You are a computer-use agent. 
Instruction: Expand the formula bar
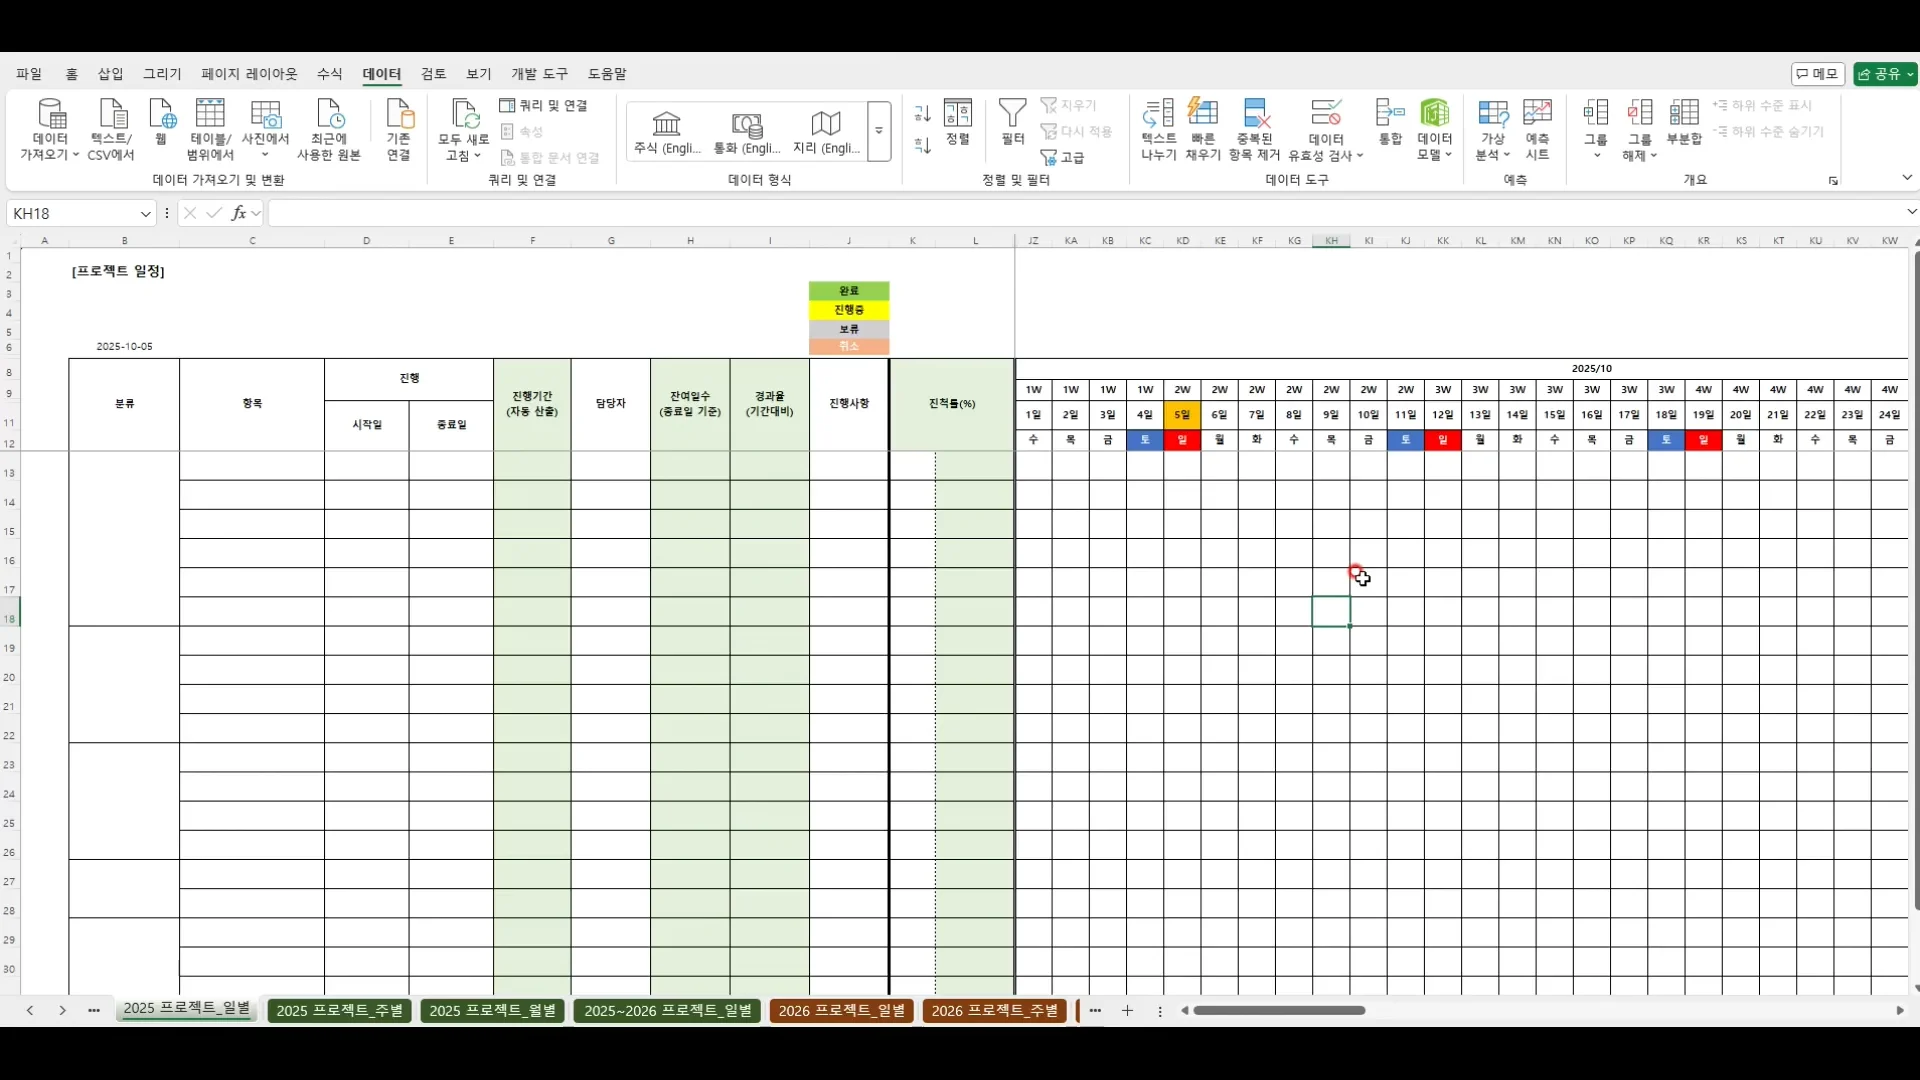[x=1911, y=212]
